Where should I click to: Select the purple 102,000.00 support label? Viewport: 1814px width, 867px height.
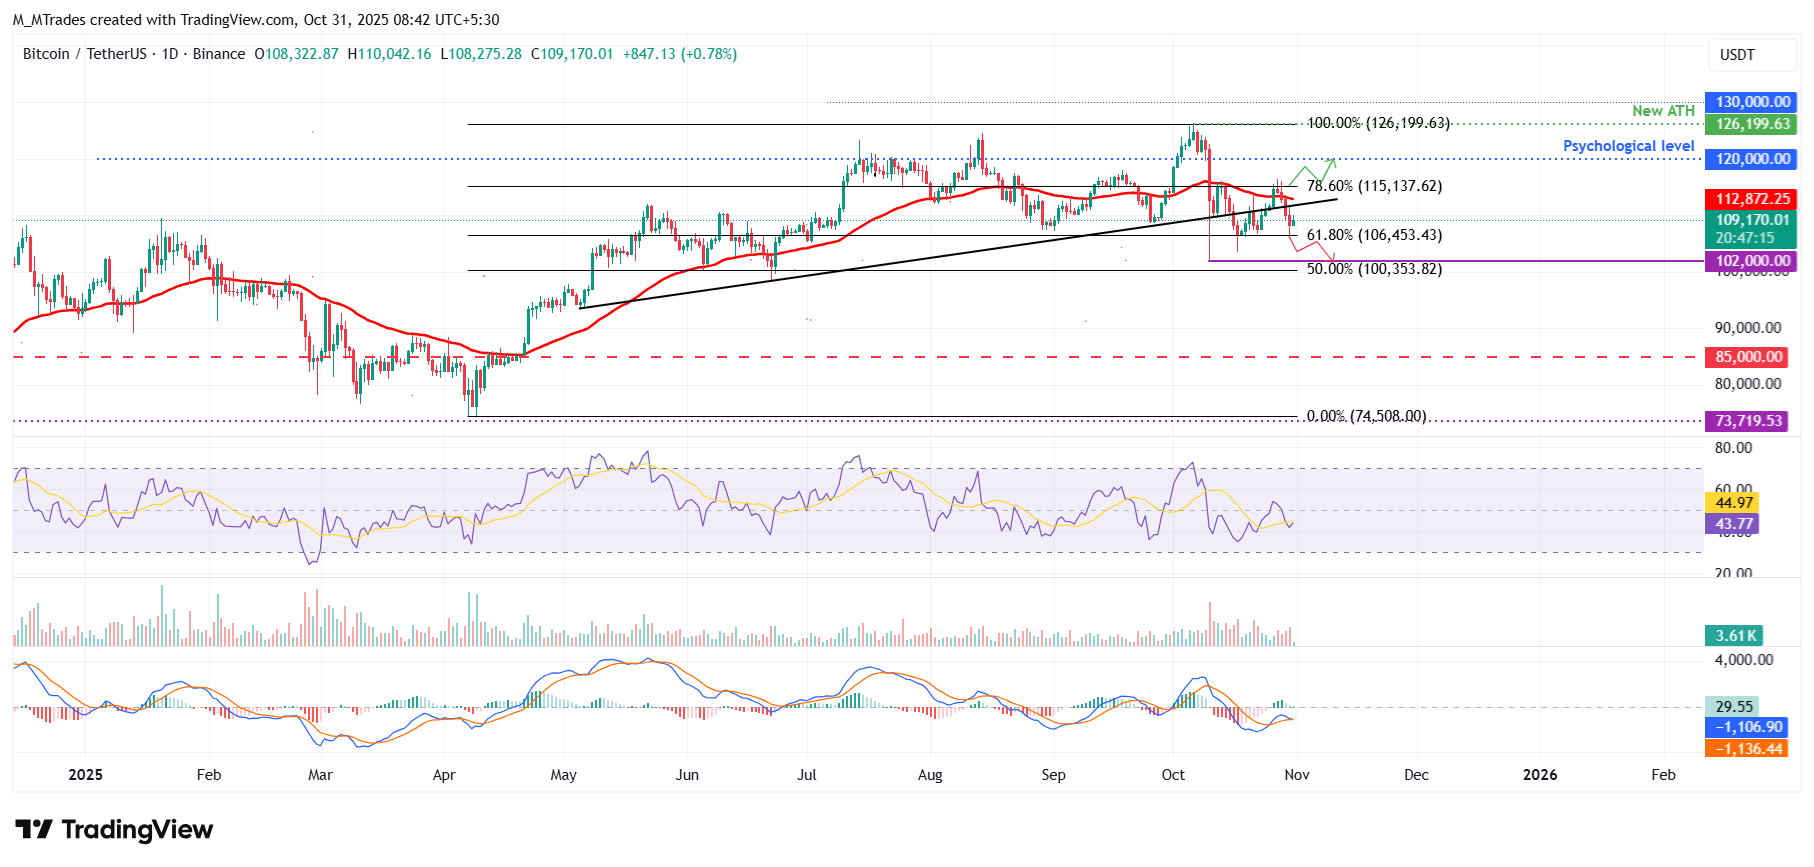(x=1753, y=261)
